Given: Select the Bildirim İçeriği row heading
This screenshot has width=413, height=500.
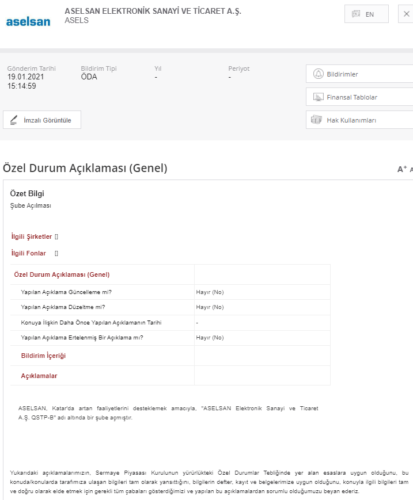Looking at the screenshot, I should pos(43,356).
